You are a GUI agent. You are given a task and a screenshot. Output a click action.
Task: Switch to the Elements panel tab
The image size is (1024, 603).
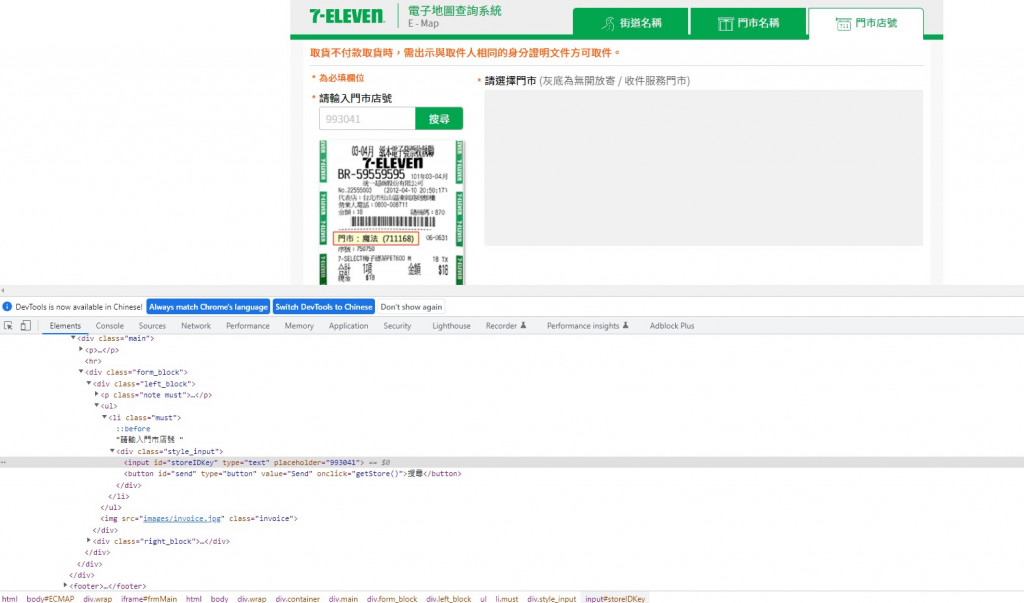(65, 325)
